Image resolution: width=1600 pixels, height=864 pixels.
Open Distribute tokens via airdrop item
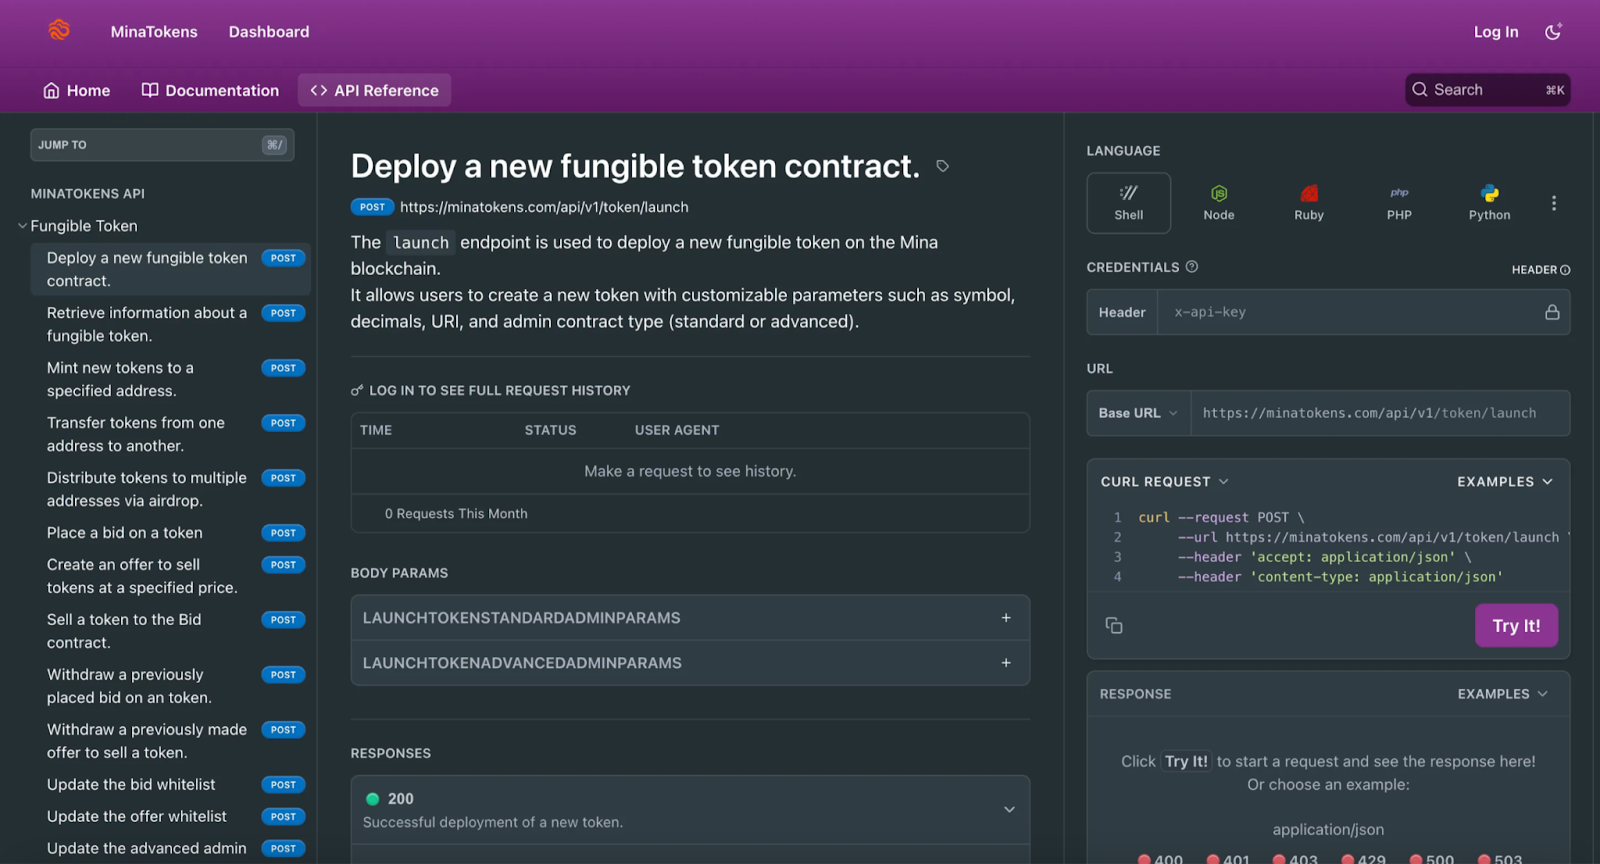pyautogui.click(x=170, y=489)
